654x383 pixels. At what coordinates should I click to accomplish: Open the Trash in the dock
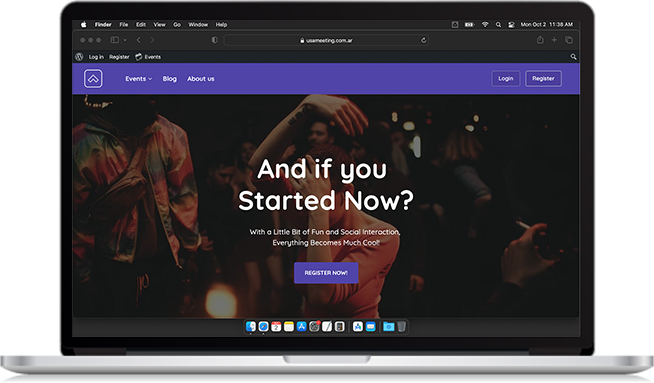[x=401, y=326]
